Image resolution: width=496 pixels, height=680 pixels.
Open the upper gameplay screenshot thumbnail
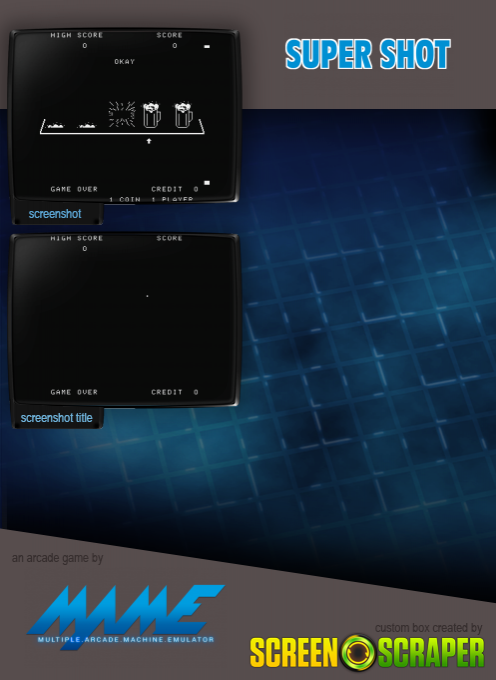124,116
